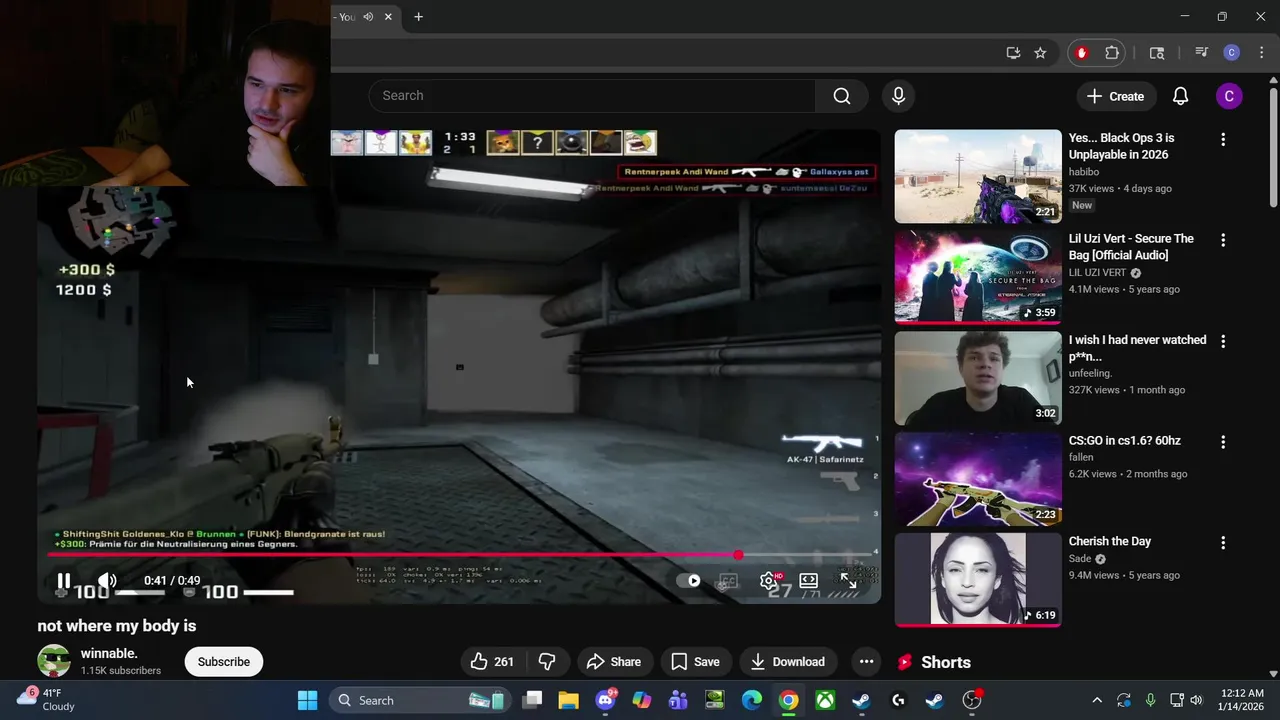Toggle the autoplay switch in player
The height and width of the screenshot is (720, 1280).
pos(688,581)
